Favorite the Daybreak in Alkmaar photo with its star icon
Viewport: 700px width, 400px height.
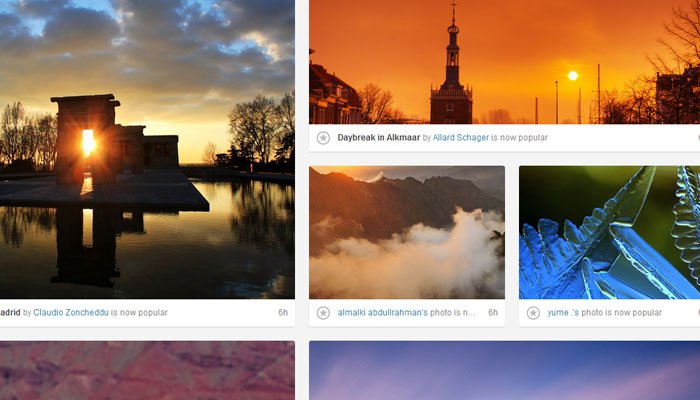(x=323, y=138)
